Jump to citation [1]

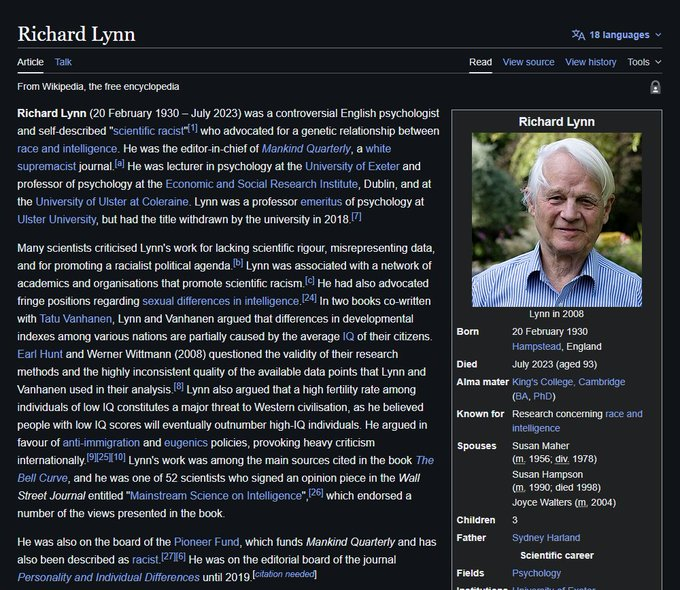point(192,128)
